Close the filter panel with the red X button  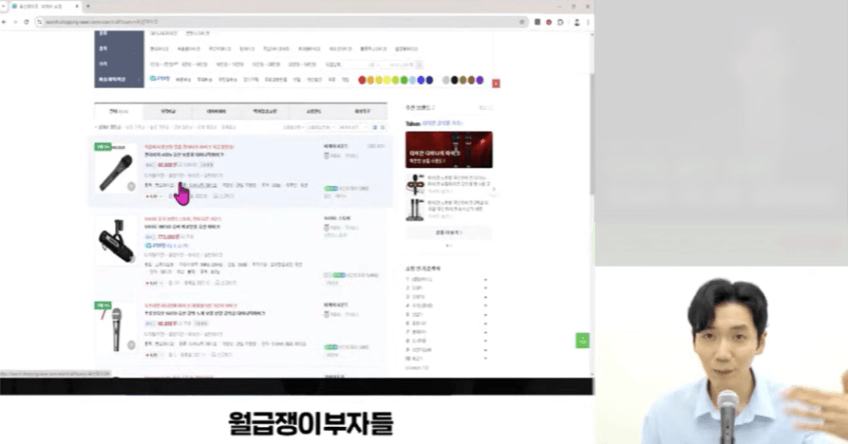(x=496, y=83)
